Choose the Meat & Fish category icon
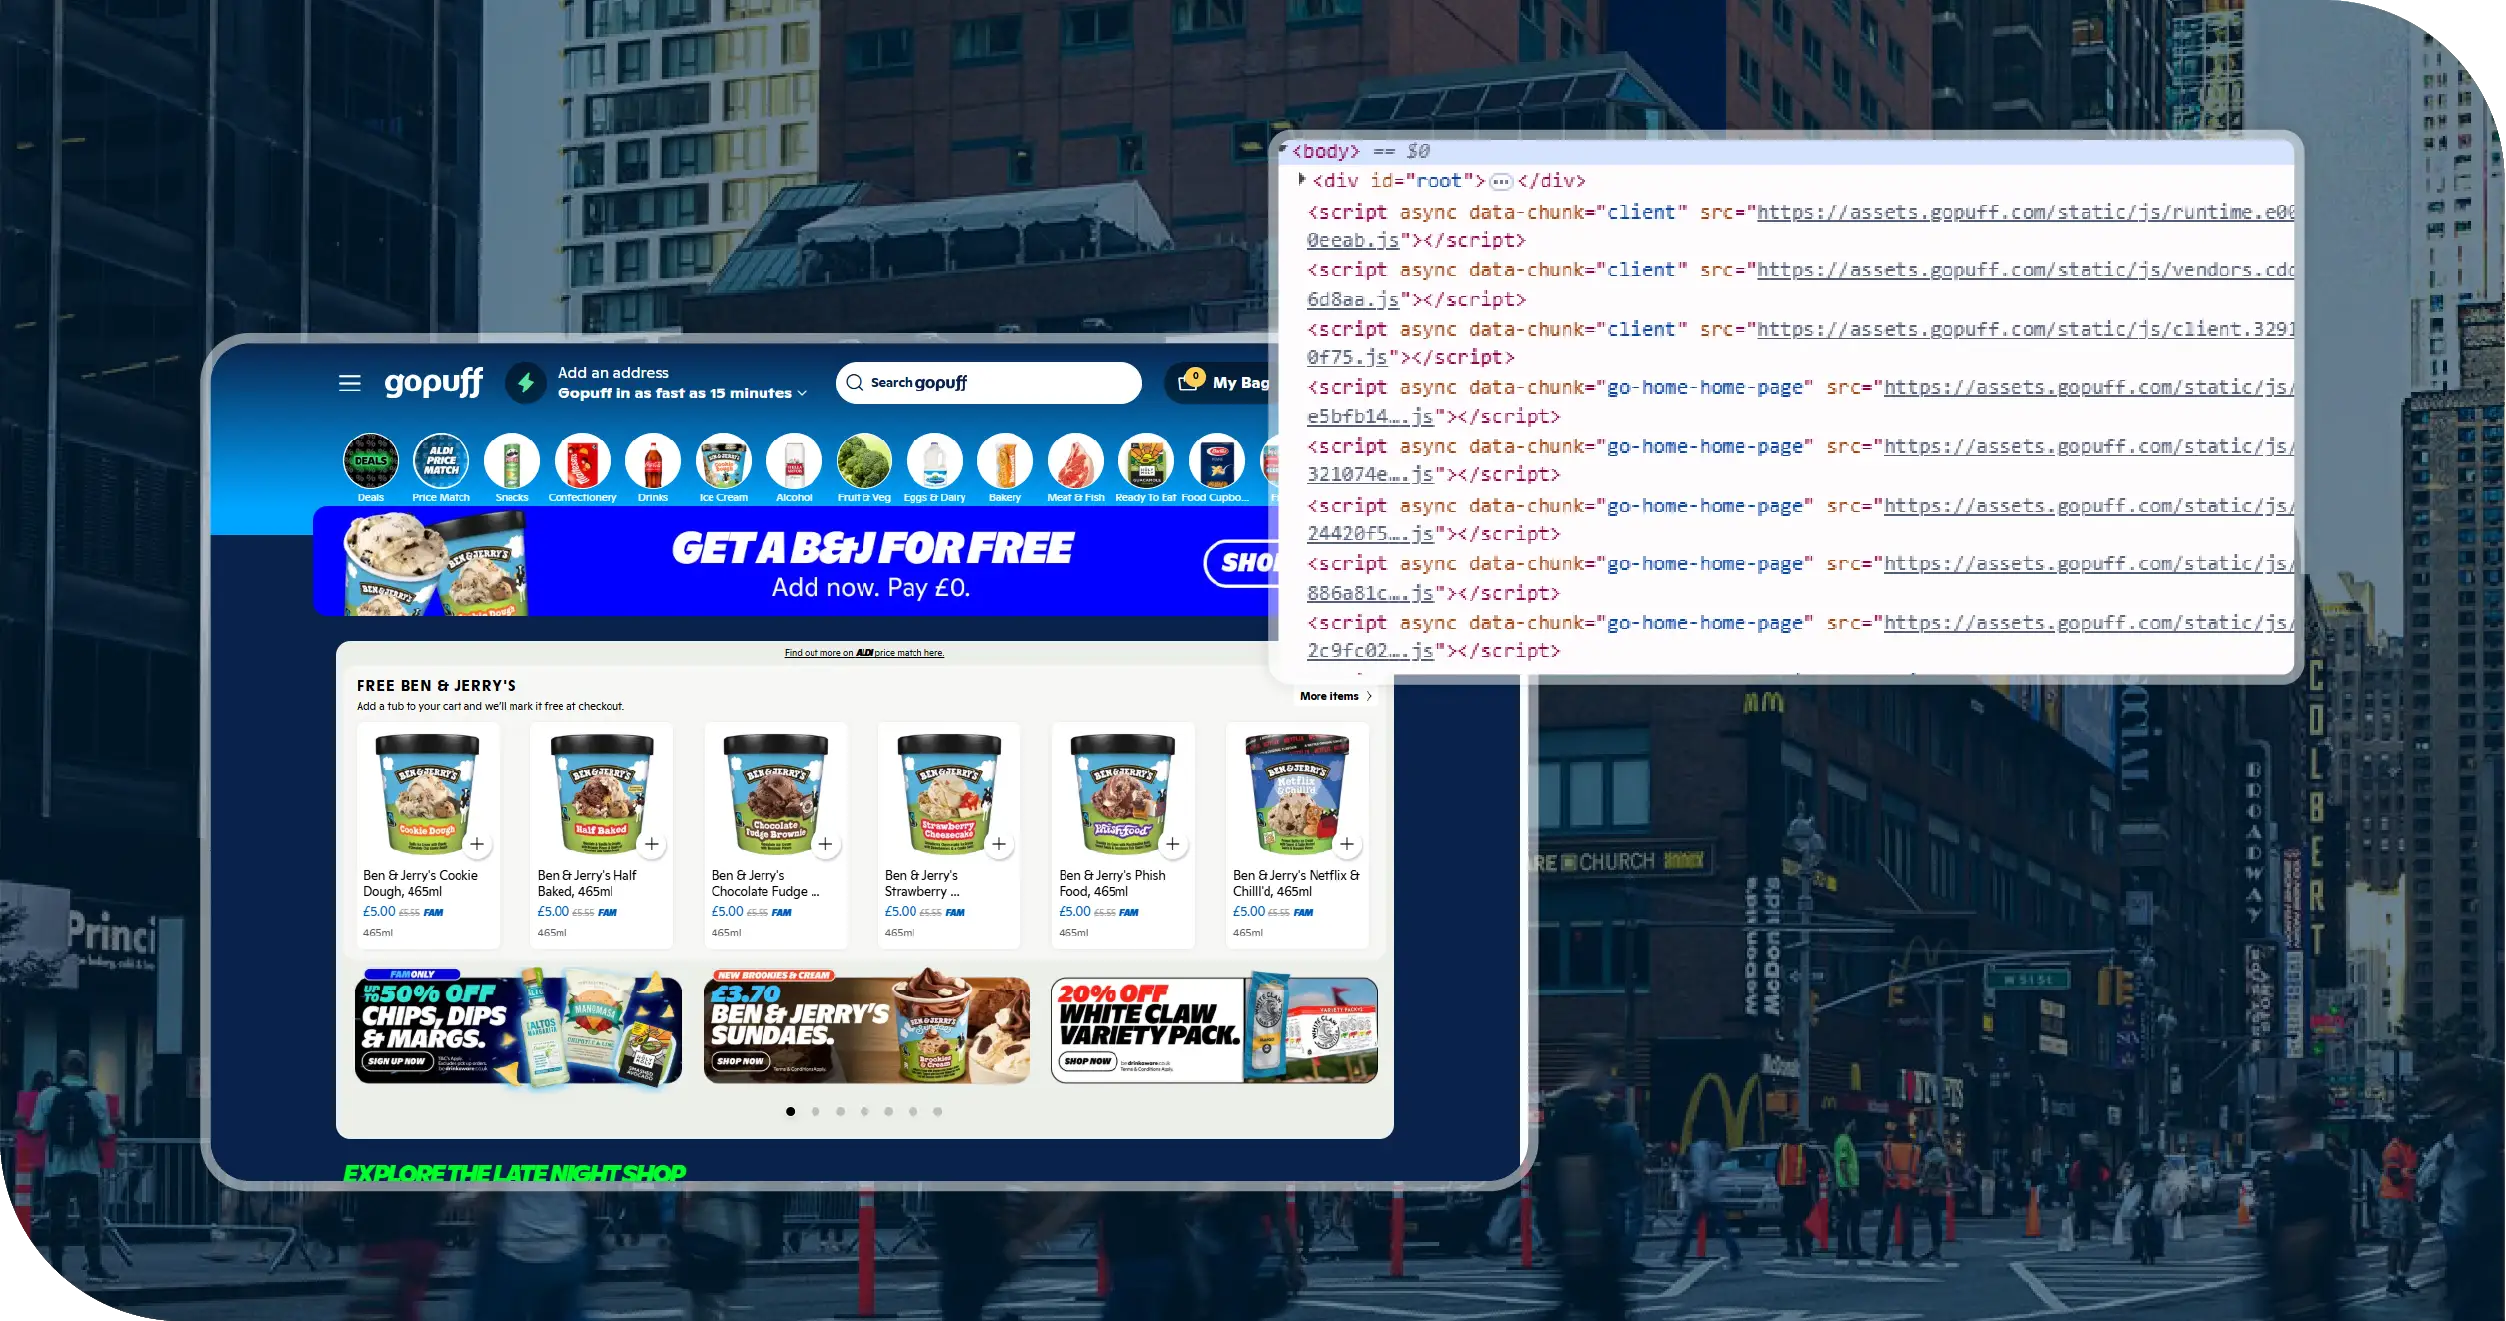The width and height of the screenshot is (2506, 1321). [x=1075, y=462]
